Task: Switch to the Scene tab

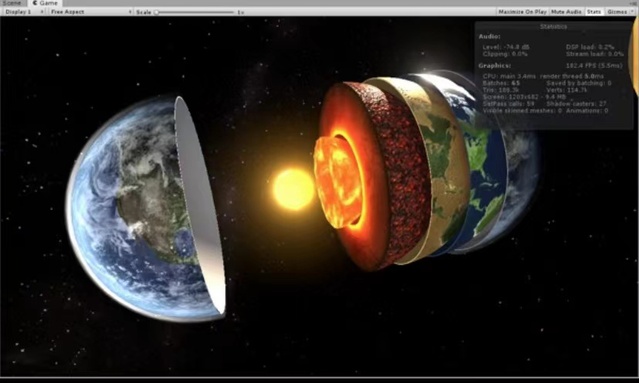Action: coord(13,3)
